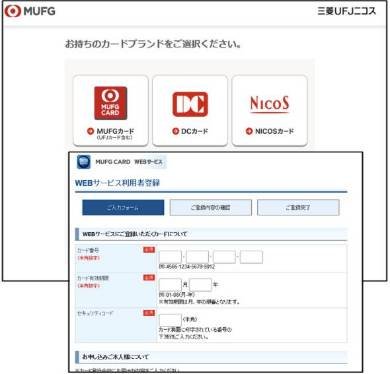Click the WEBサービス利用者登録 heading
Viewport: 390px width, 374px height.
(117, 183)
